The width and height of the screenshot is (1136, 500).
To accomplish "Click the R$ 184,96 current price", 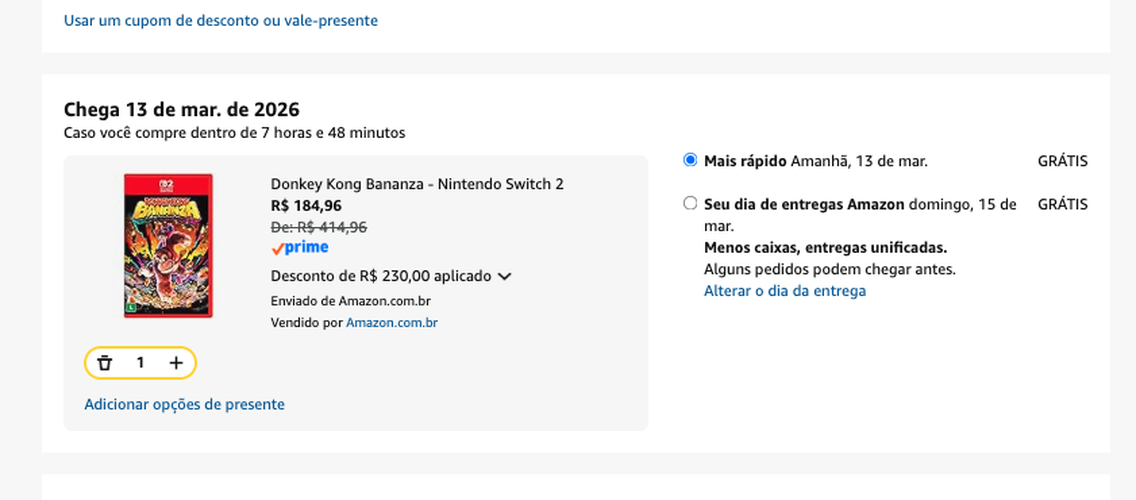I will click(306, 206).
